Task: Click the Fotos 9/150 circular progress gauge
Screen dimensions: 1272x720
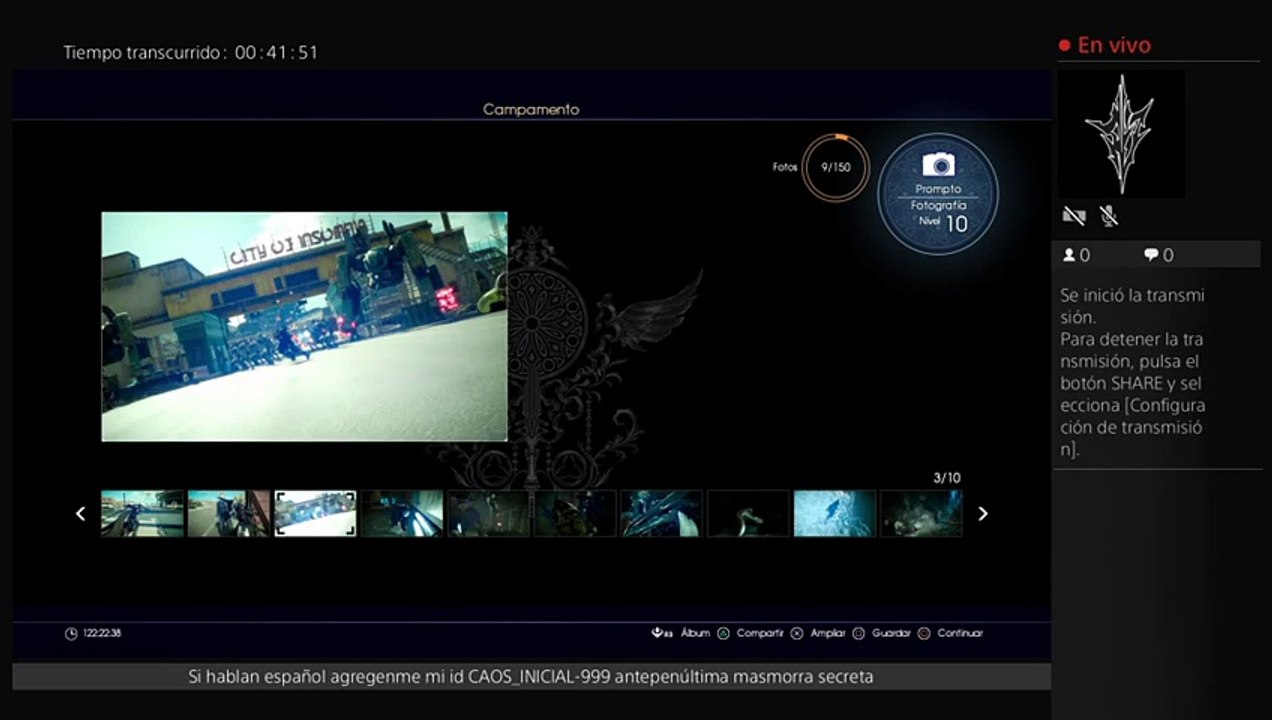Action: (836, 167)
